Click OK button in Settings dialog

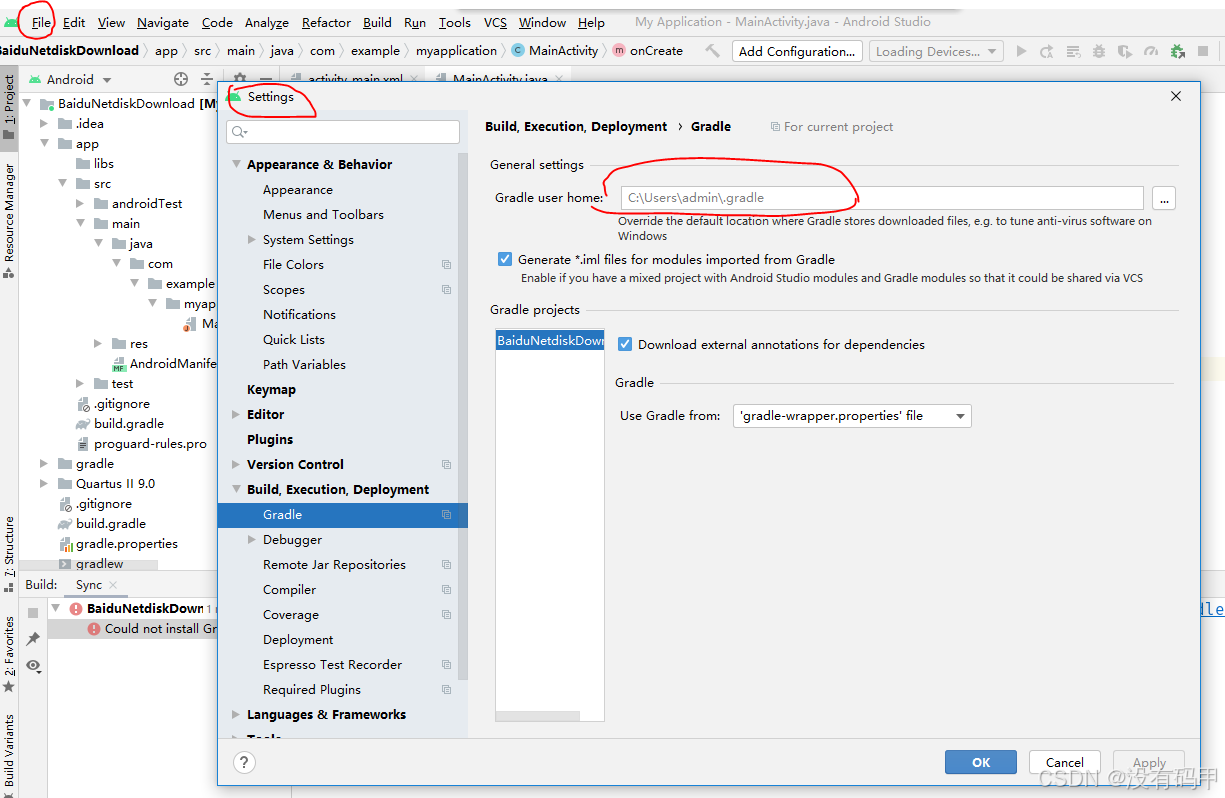981,762
